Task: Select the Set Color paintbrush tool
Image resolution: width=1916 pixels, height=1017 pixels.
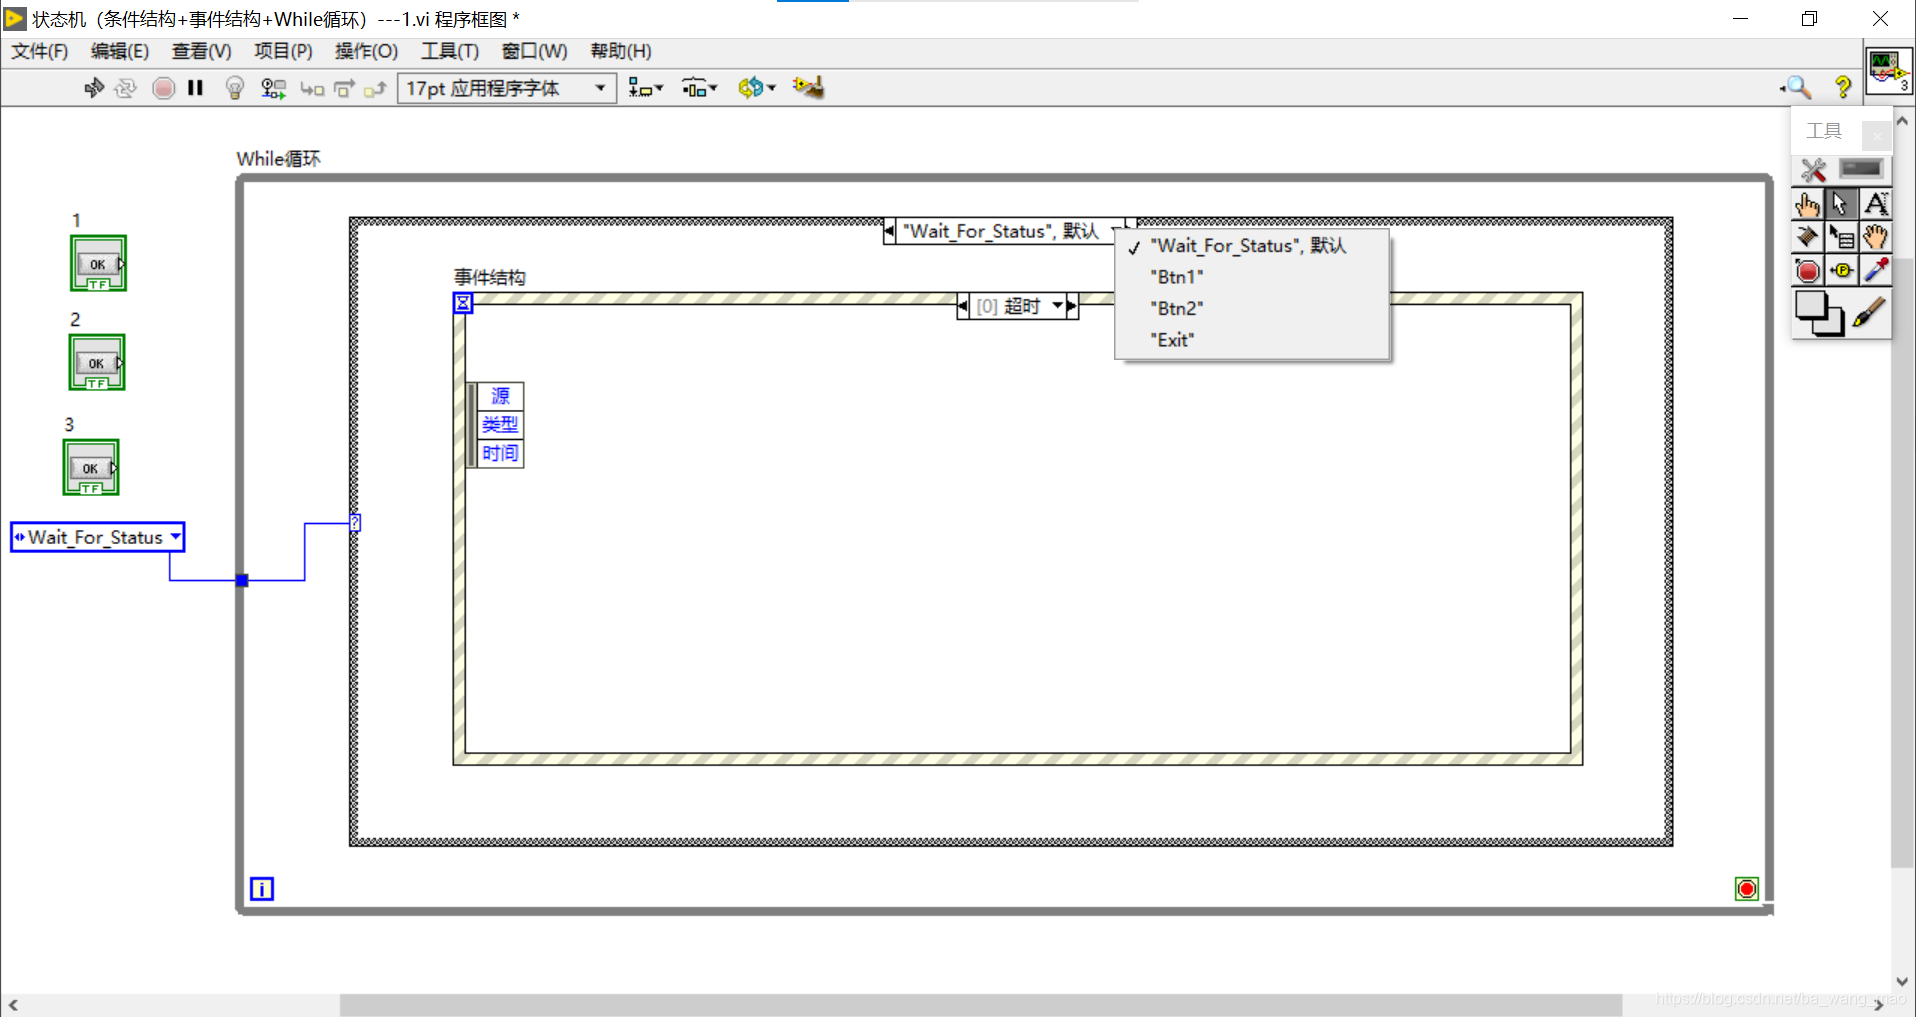Action: pos(1870,313)
